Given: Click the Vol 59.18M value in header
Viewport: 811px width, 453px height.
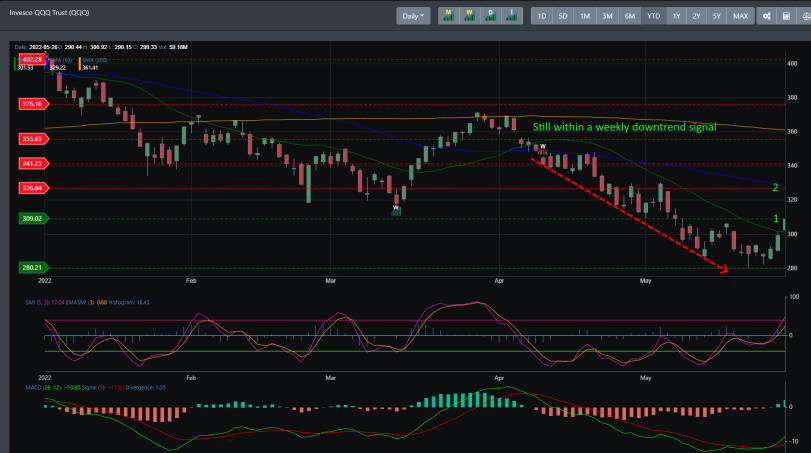Looking at the screenshot, I should pyautogui.click(x=173, y=47).
